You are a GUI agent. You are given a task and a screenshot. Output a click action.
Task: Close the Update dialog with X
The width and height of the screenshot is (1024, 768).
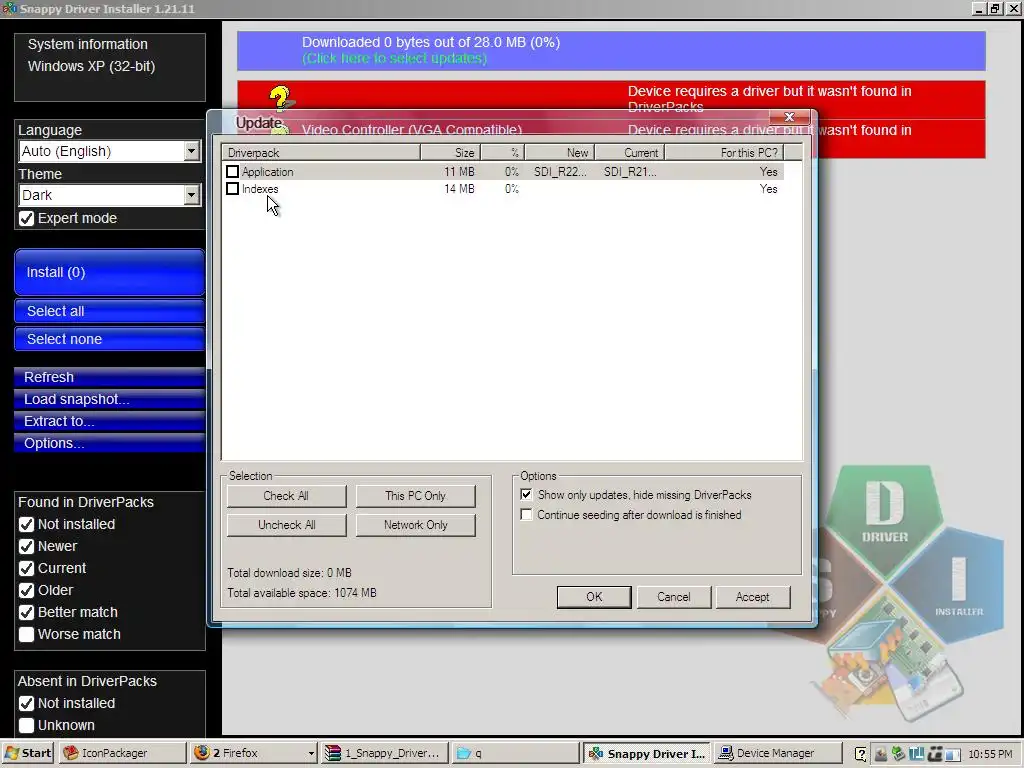[789, 117]
